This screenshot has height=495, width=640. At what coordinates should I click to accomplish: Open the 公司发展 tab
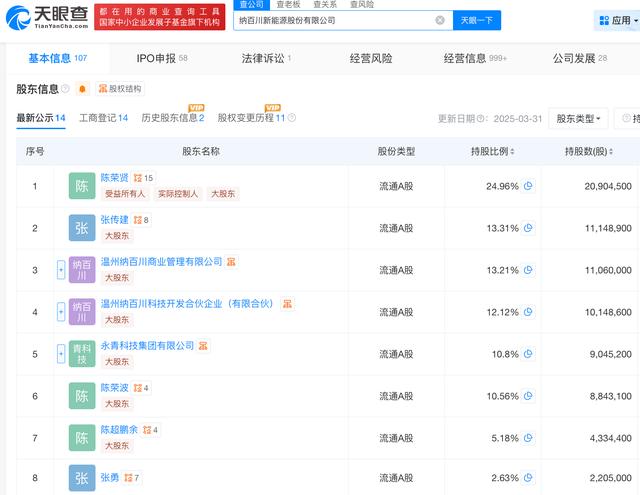coord(580,58)
